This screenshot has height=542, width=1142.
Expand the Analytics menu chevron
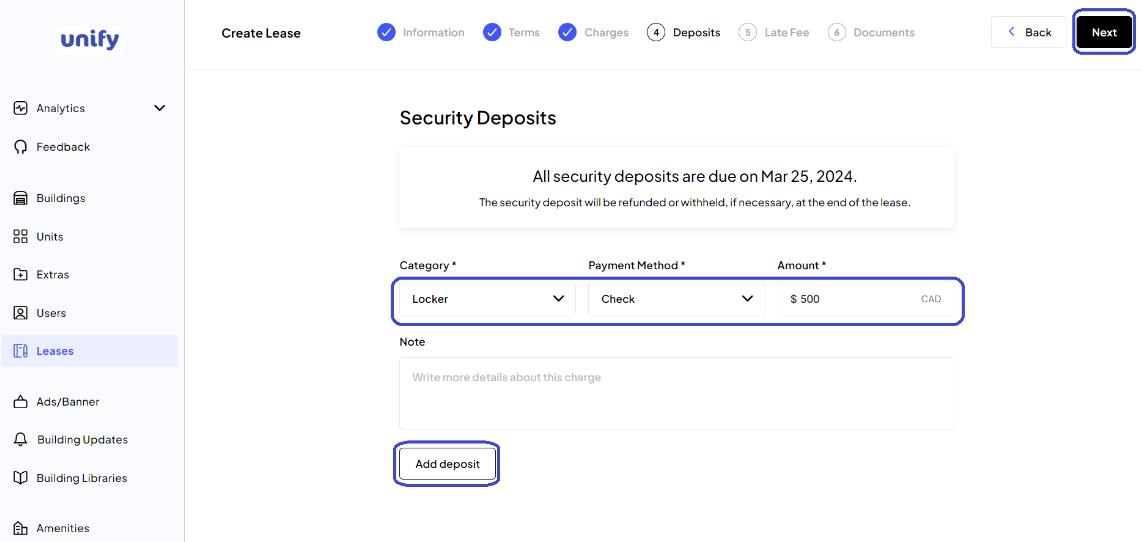160,108
